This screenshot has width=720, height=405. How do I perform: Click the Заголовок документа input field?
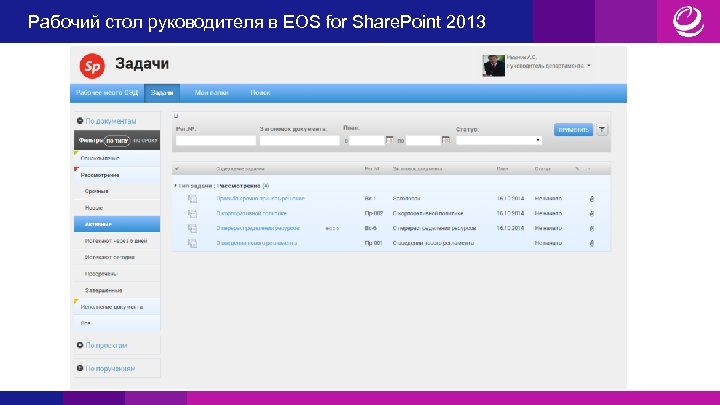[x=299, y=141]
